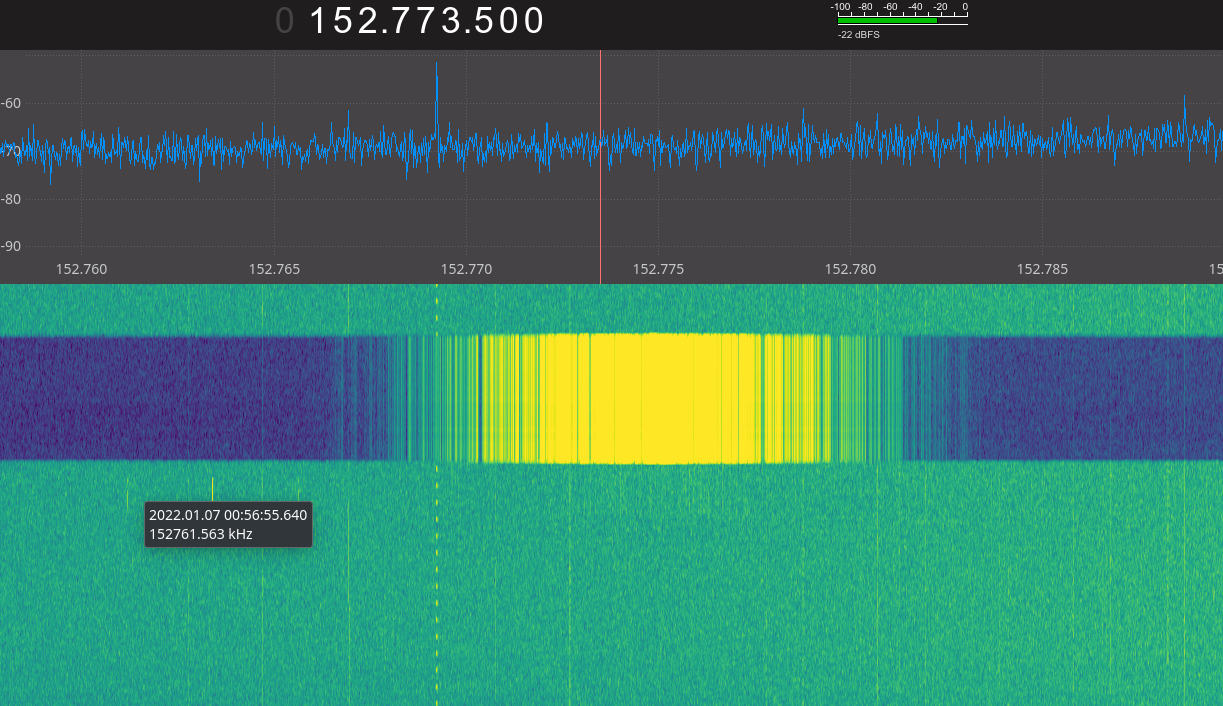This screenshot has width=1223, height=706.
Task: Click the -90 dB axis label
Action: 11,246
